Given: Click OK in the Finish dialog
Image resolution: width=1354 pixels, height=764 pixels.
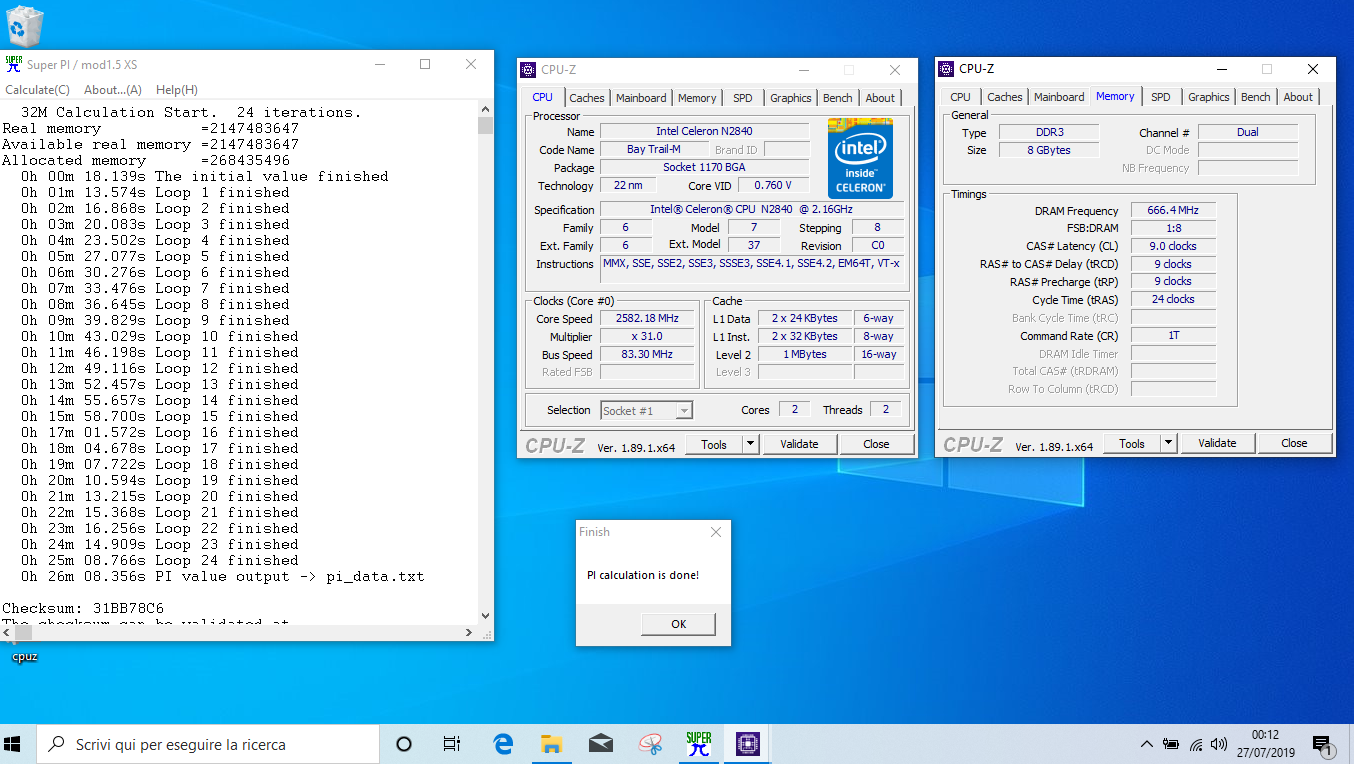Looking at the screenshot, I should click(678, 624).
